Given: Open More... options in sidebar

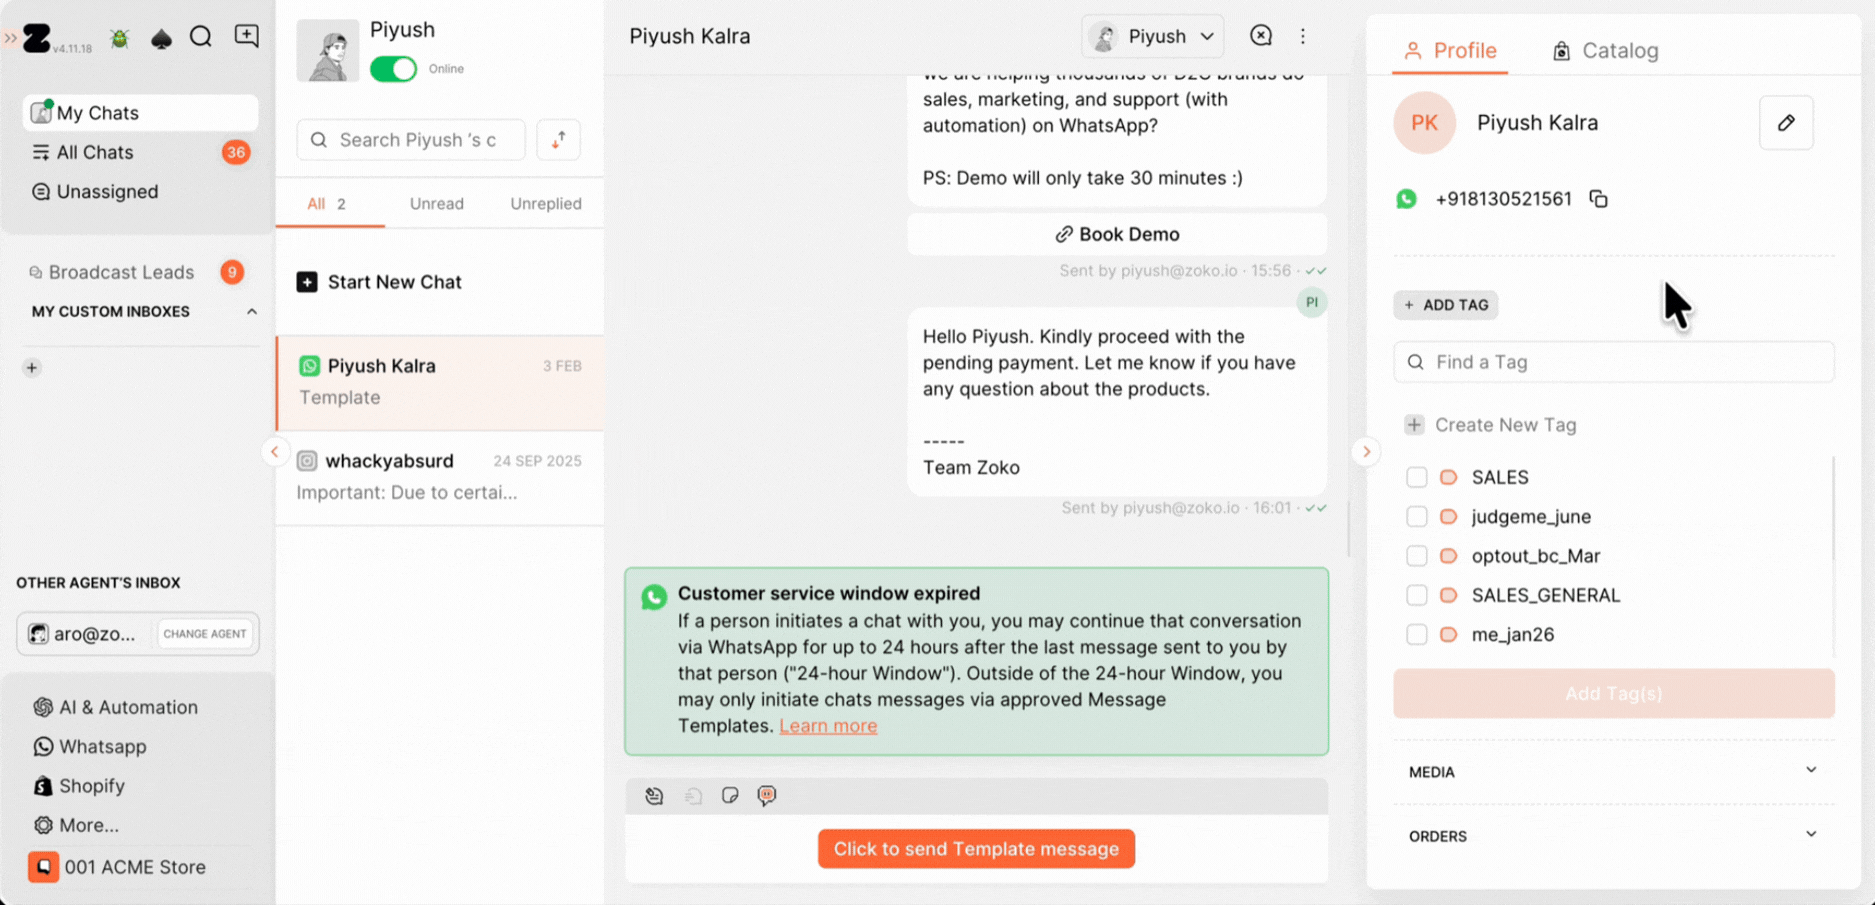Looking at the screenshot, I should pyautogui.click(x=76, y=825).
